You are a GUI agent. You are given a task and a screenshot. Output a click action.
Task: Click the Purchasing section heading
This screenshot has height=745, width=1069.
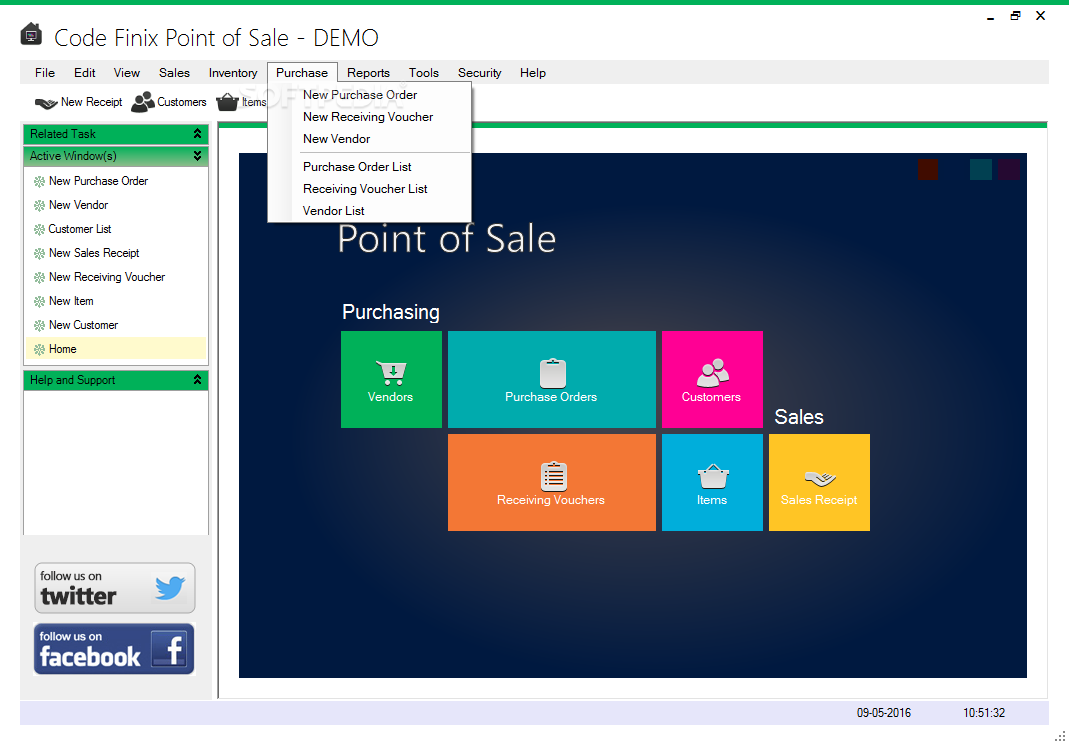[x=391, y=312]
